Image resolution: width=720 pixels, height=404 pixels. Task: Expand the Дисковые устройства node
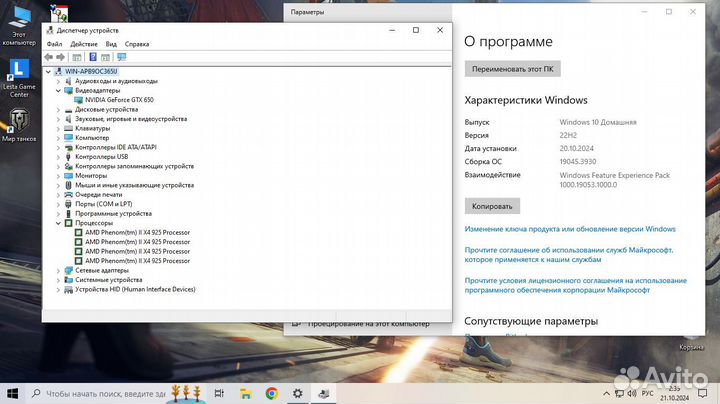coord(58,110)
